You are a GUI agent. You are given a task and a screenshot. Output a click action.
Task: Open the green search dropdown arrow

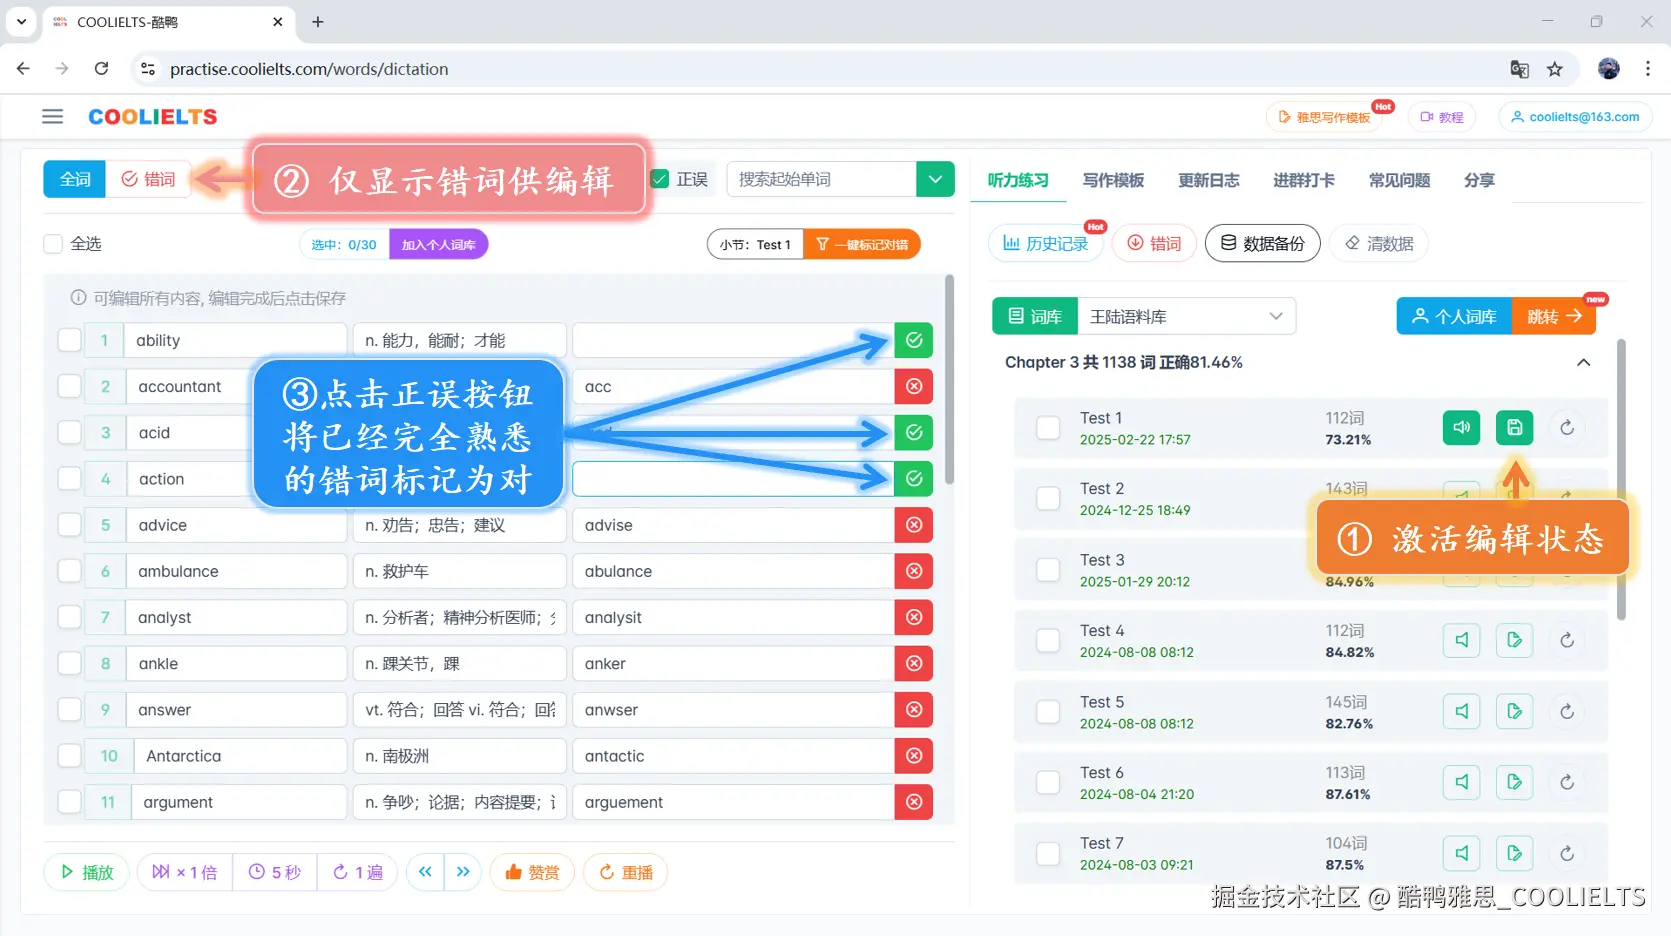935,179
